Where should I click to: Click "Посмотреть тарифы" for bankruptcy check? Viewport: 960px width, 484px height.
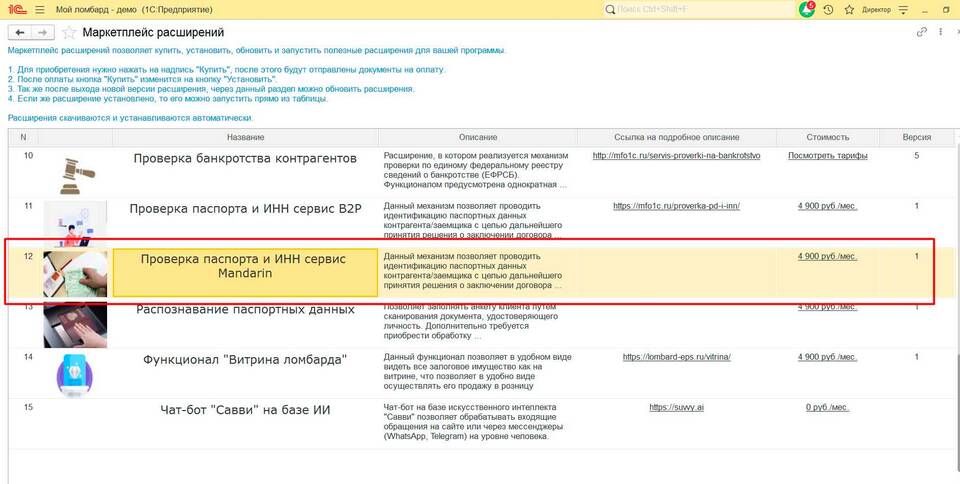click(827, 156)
